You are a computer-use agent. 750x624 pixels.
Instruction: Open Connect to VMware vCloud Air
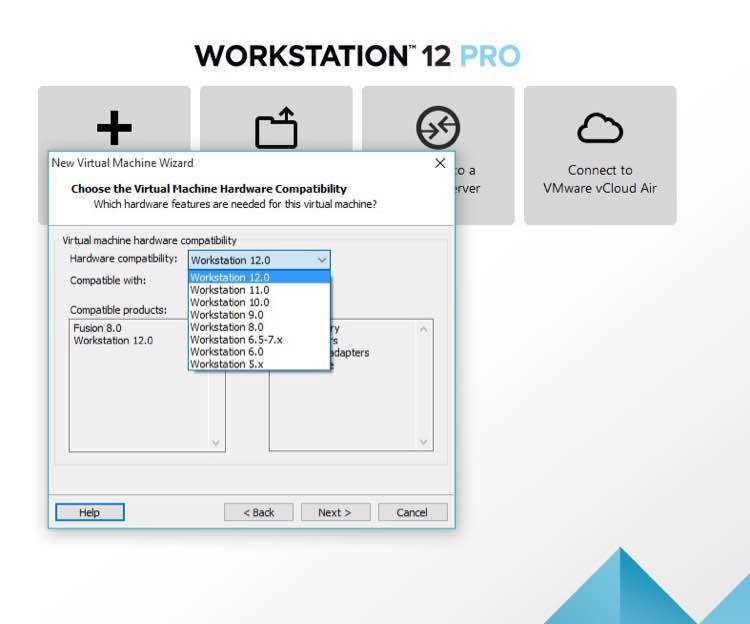600,155
